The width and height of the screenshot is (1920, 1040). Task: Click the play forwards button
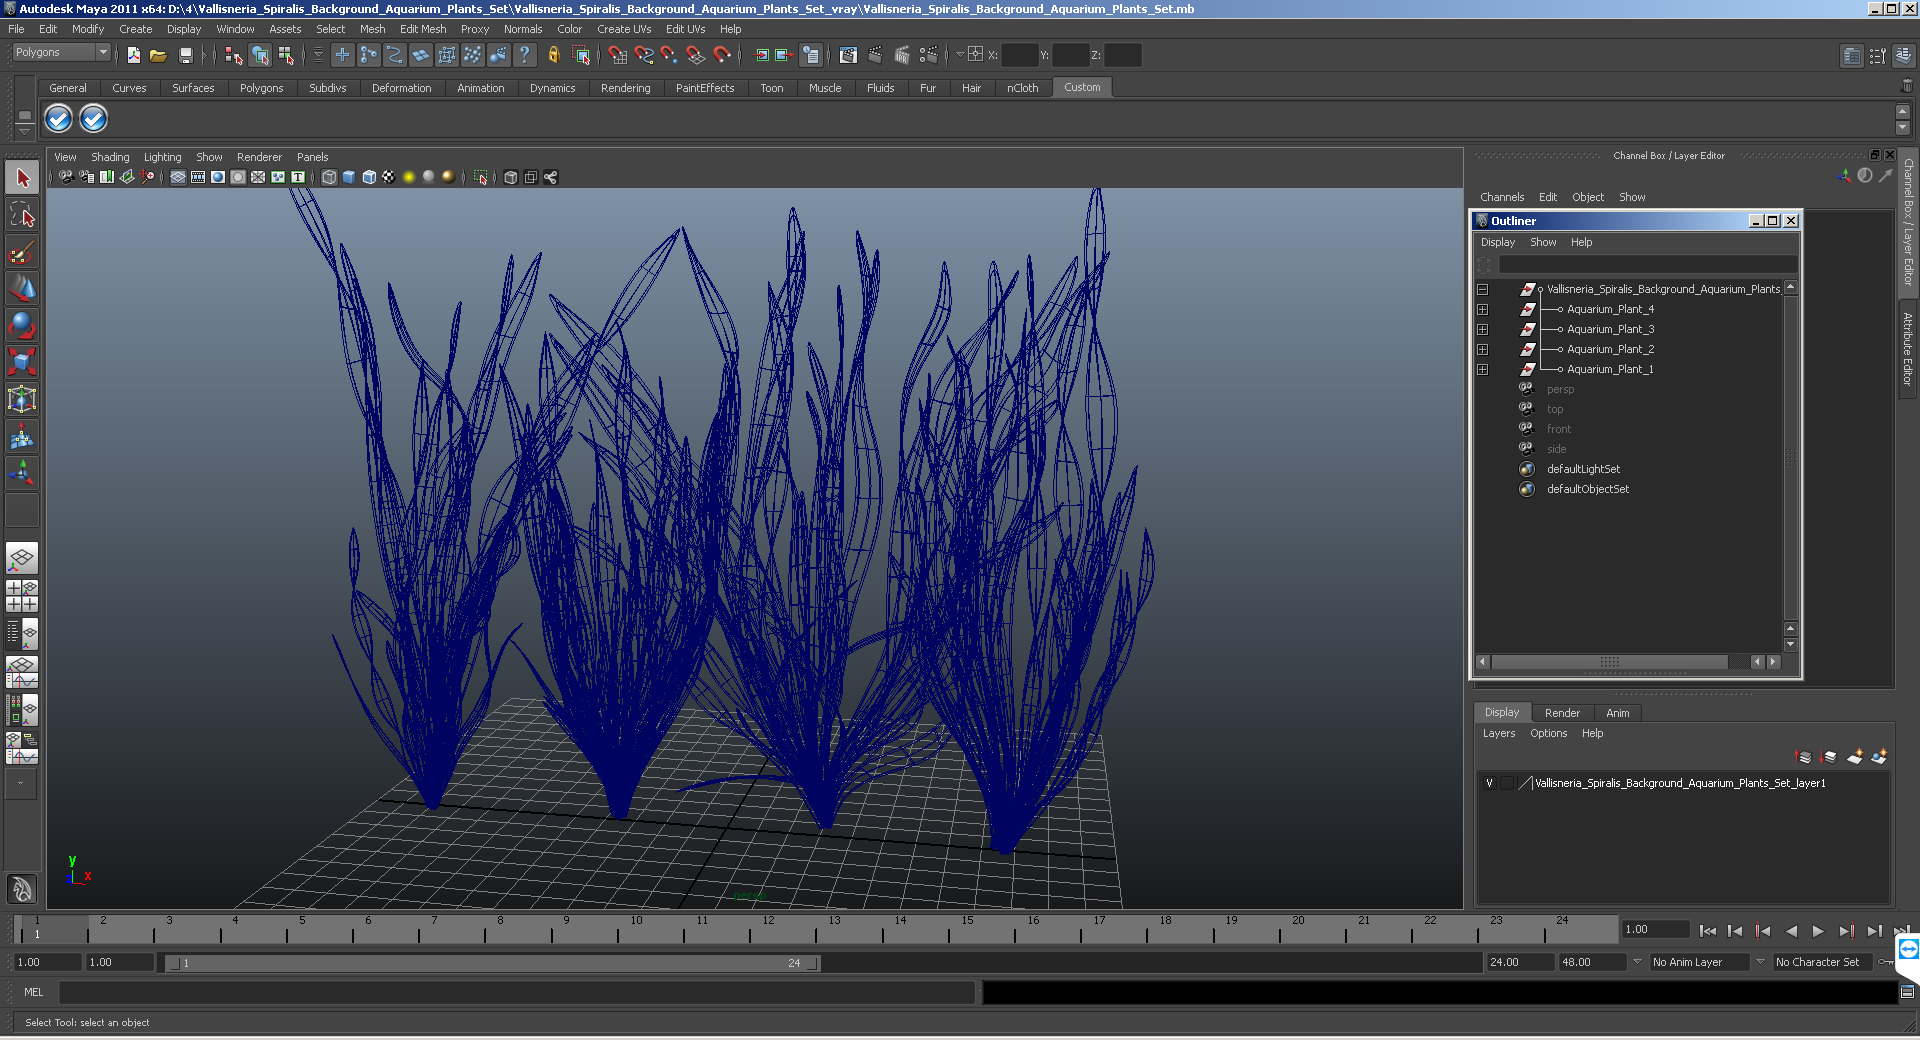pyautogui.click(x=1818, y=931)
